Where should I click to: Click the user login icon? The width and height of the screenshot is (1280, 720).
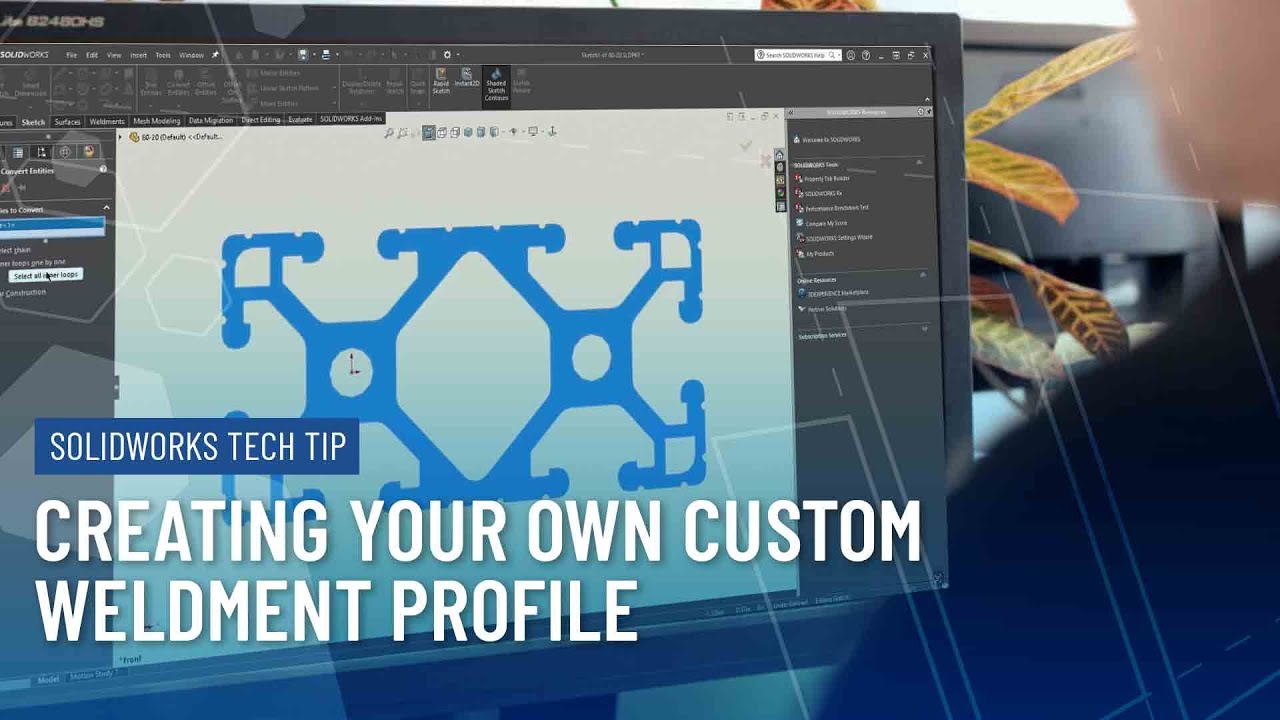(x=851, y=55)
